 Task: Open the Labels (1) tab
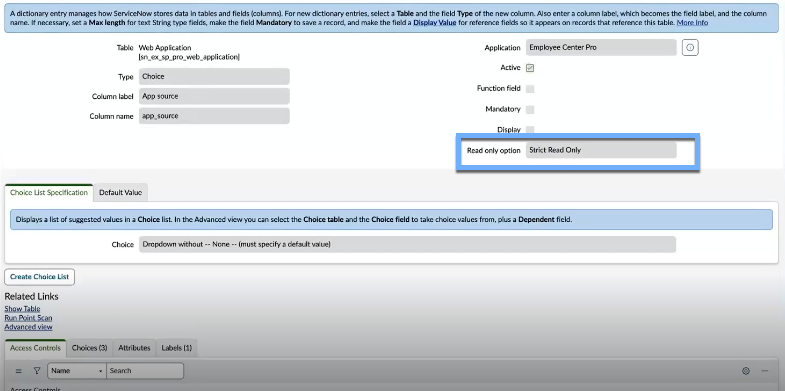coord(177,348)
